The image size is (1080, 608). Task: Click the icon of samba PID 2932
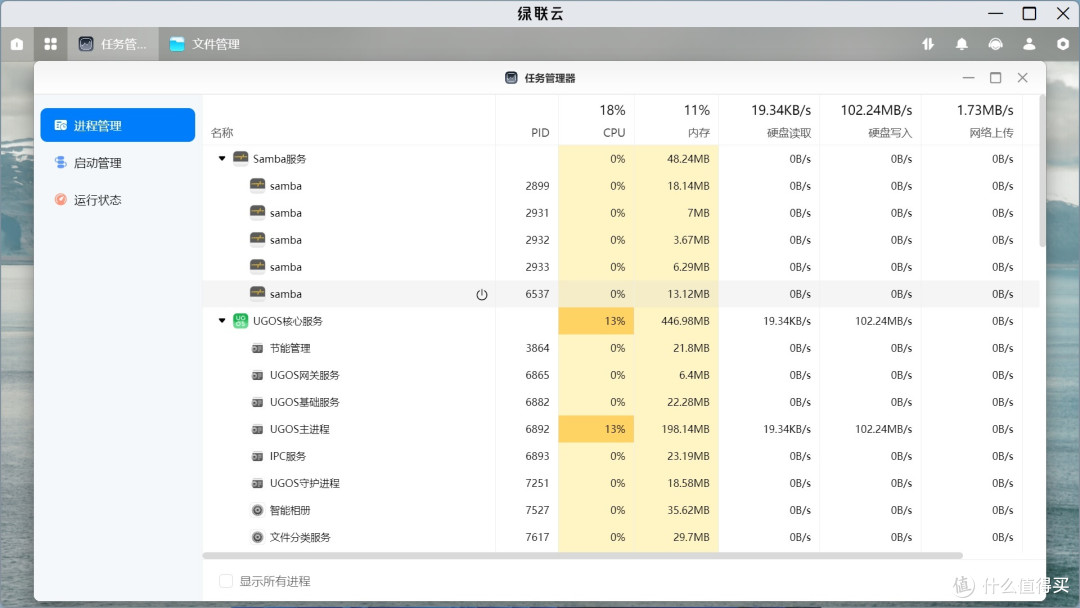tap(258, 240)
